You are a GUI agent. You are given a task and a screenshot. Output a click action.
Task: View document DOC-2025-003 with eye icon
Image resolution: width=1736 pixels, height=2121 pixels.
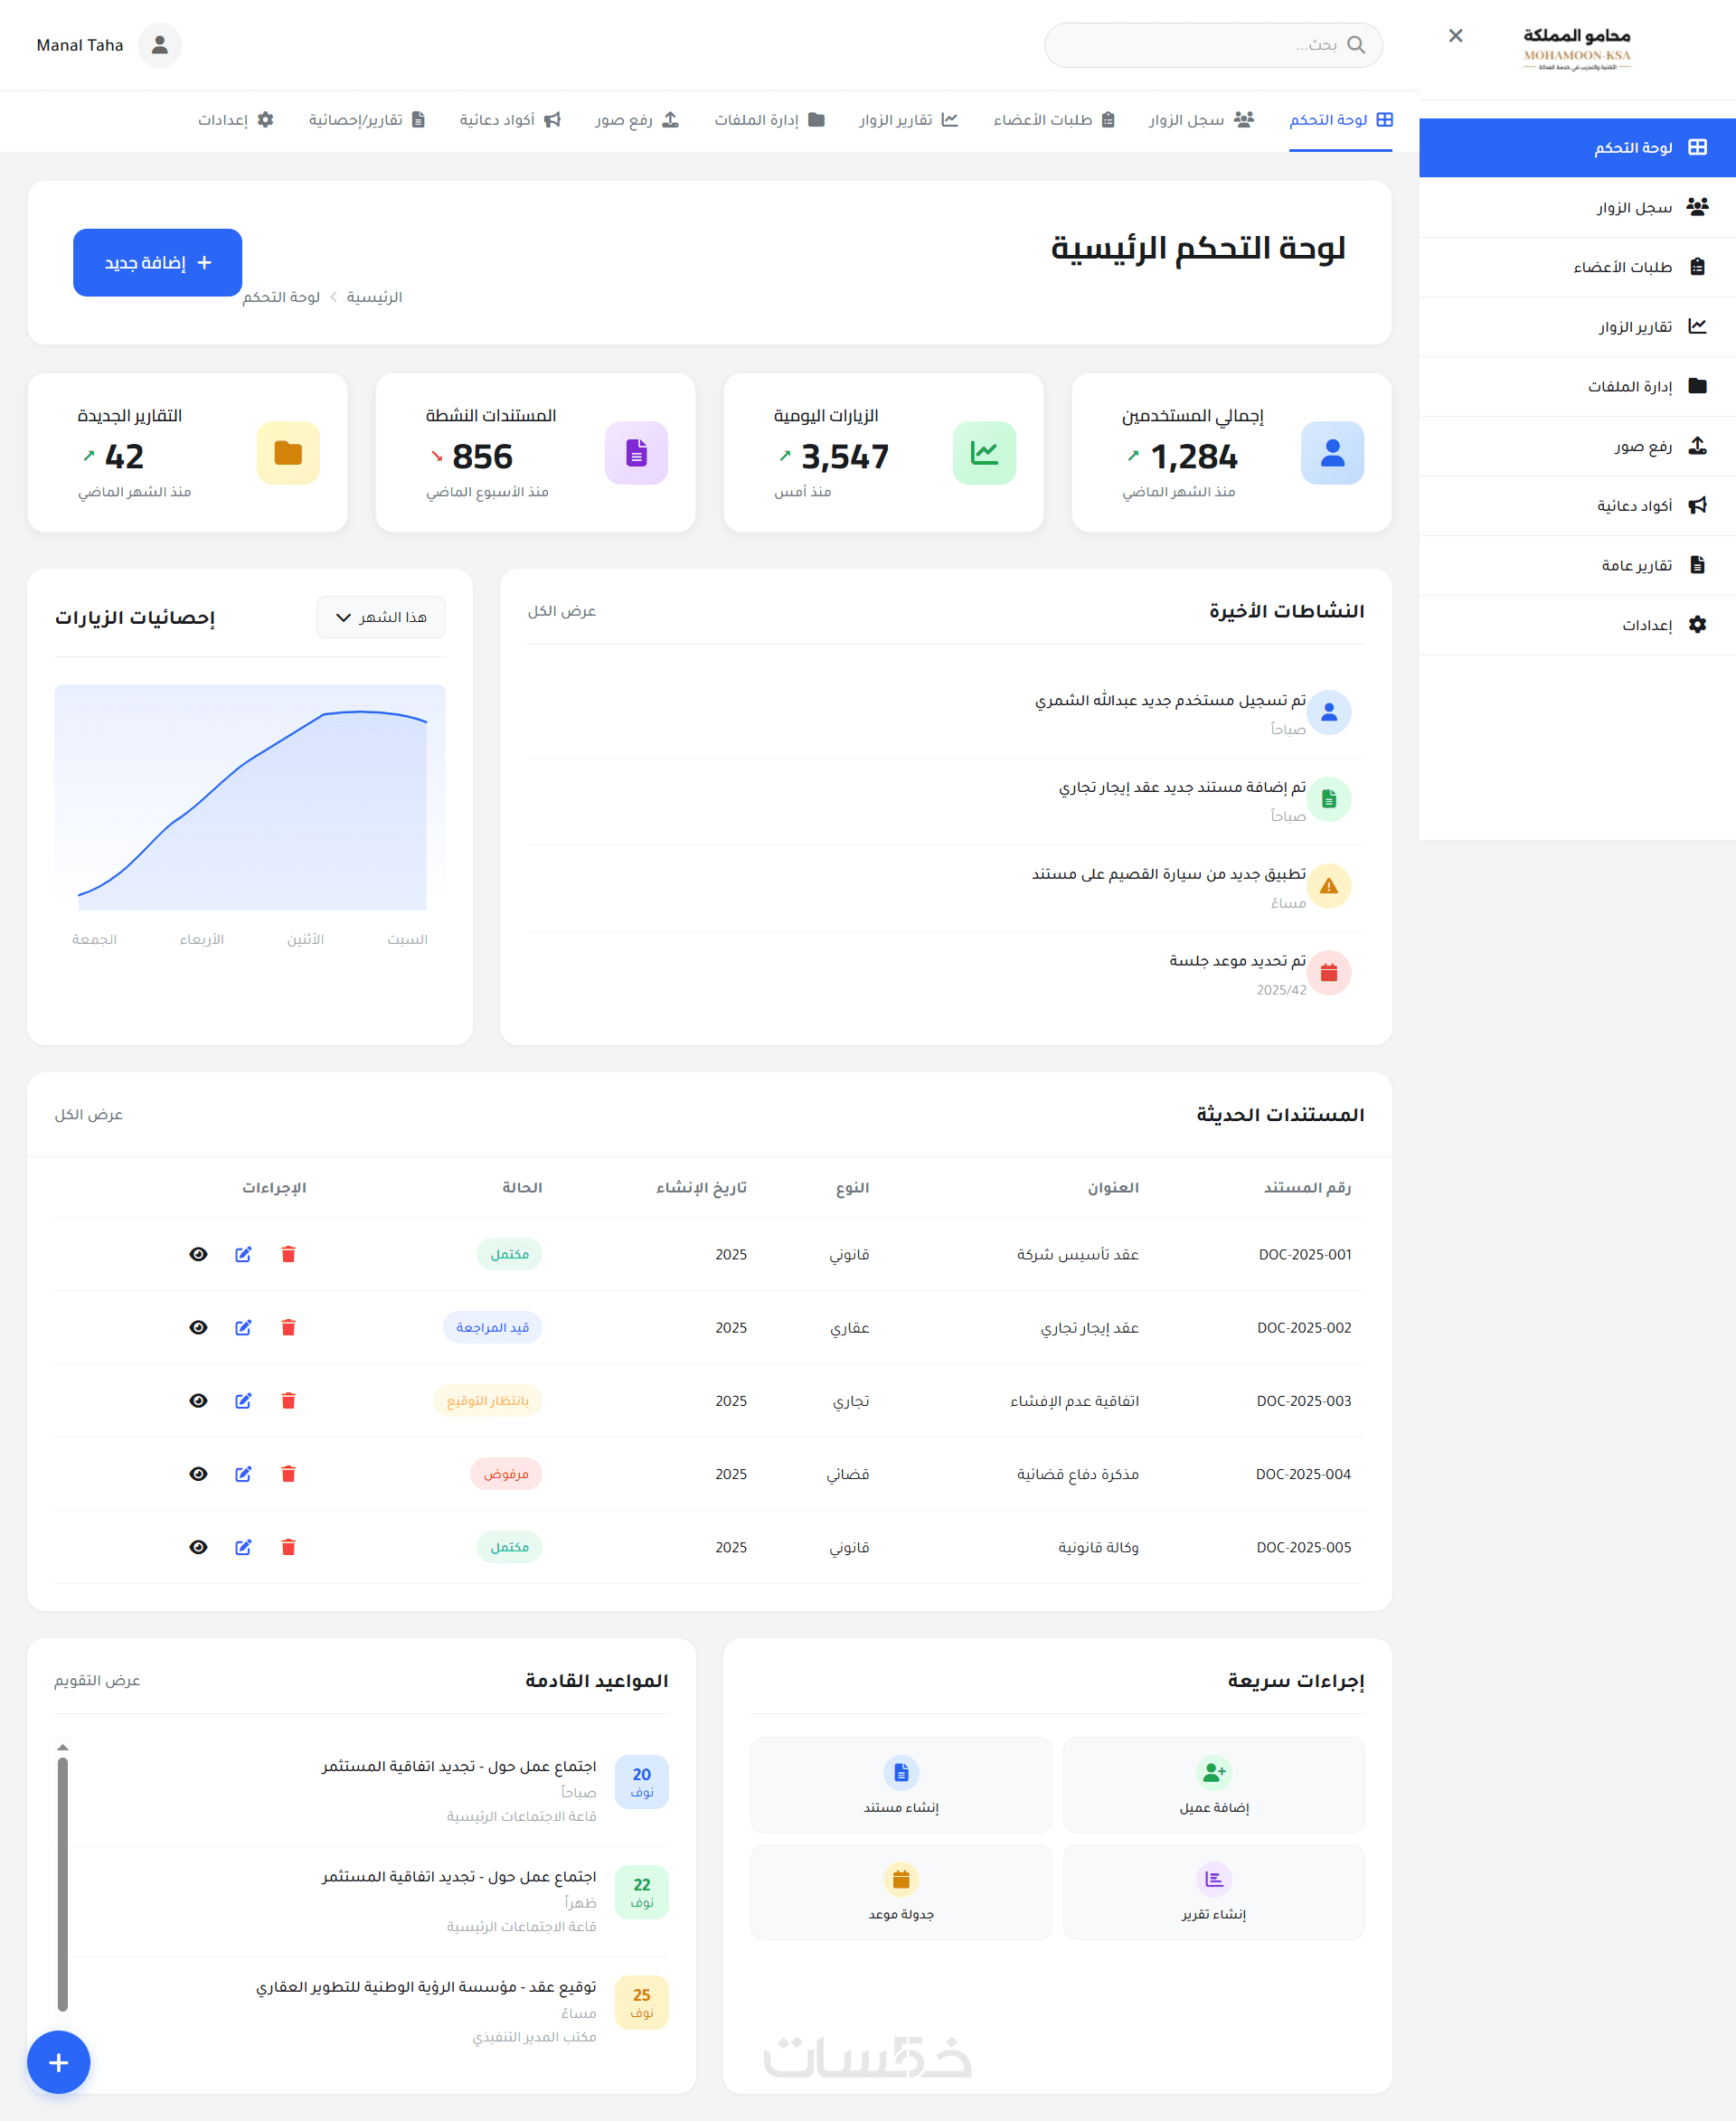click(x=198, y=1400)
